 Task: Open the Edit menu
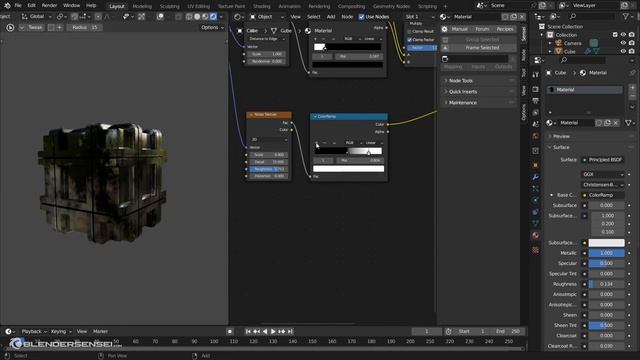(31, 6)
